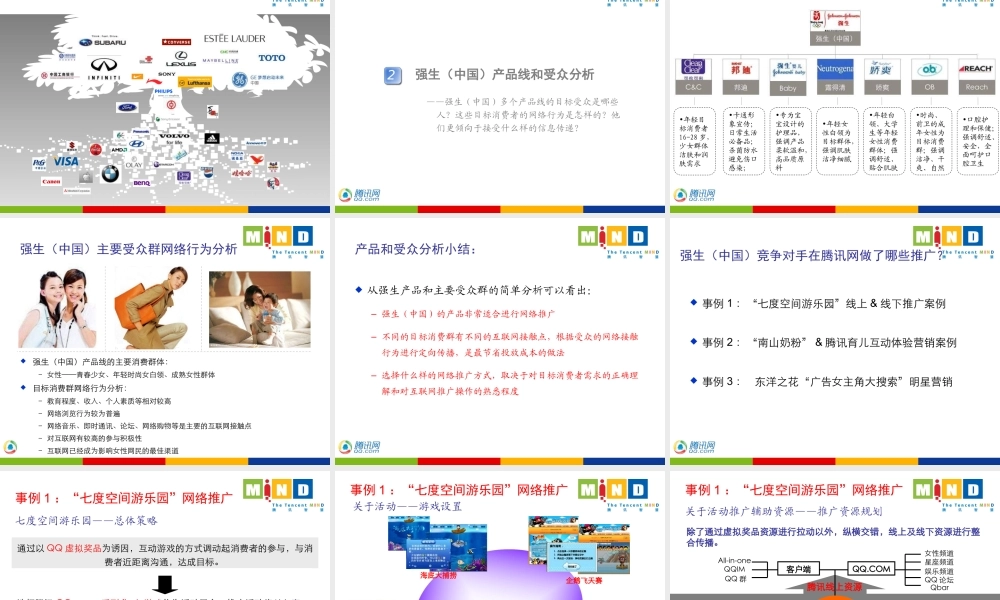
Task: Click line 网络浏览行为较为普遍
Action: pos(83,414)
